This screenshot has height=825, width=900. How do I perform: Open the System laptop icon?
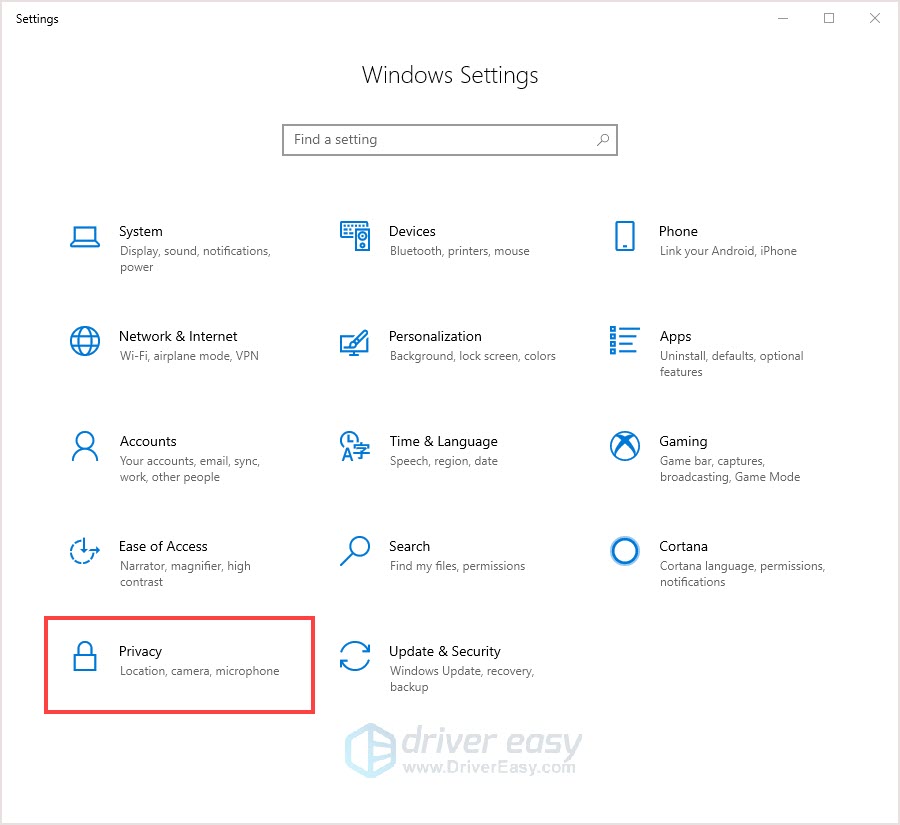pos(85,237)
